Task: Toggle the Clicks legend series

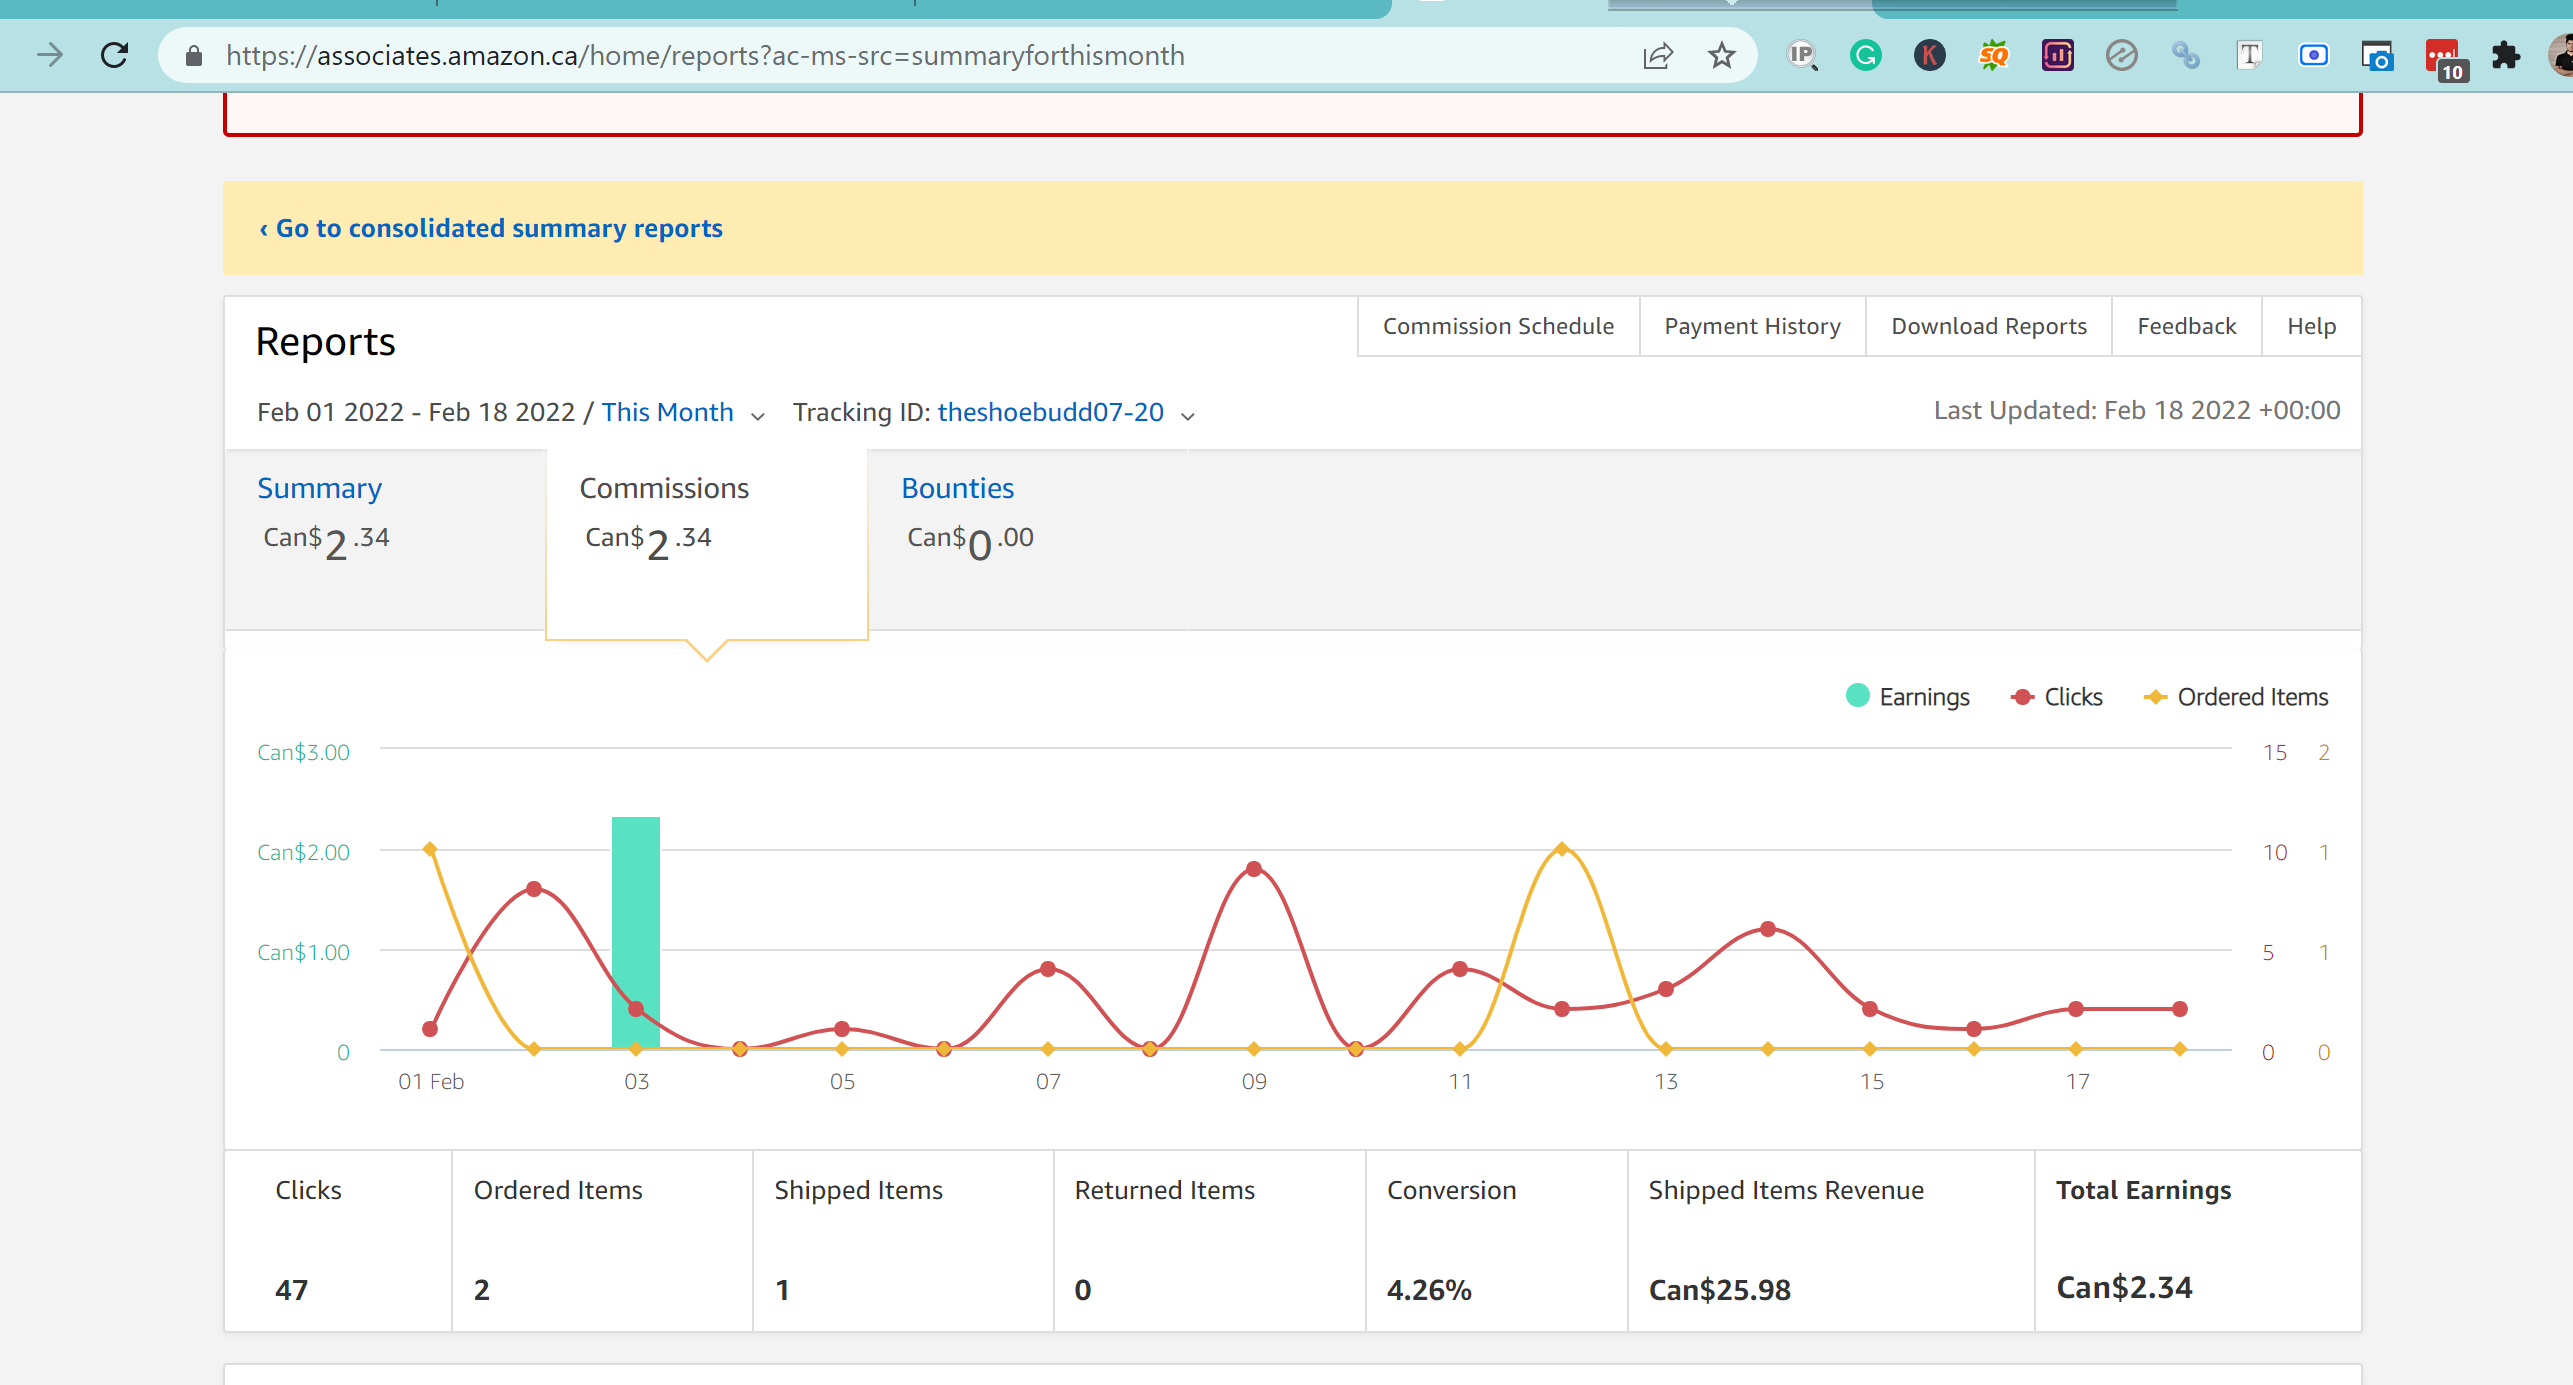Action: pyautogui.click(x=2056, y=696)
